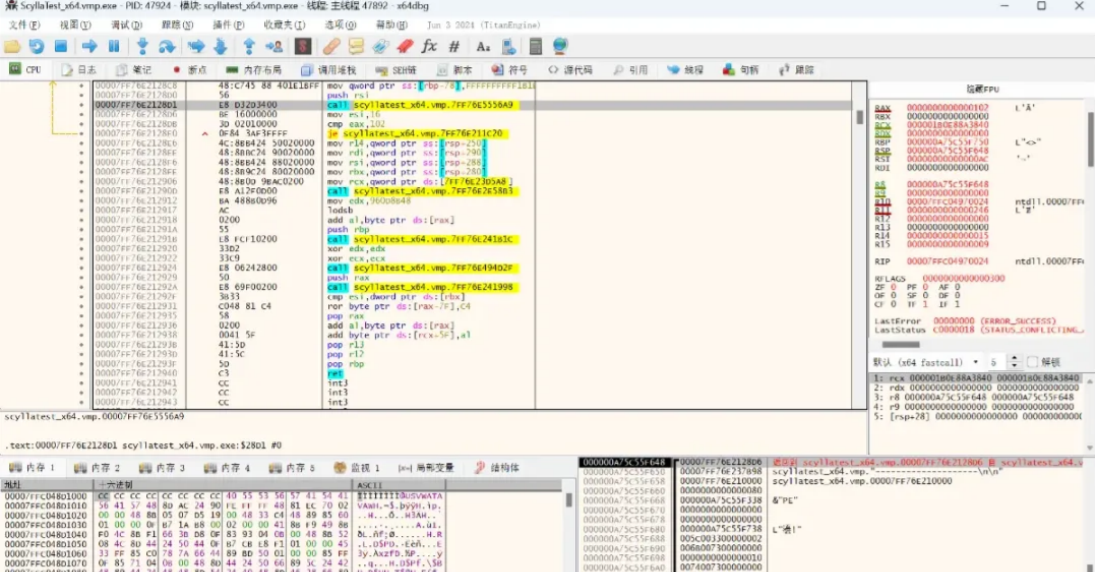Open the 跟踪 (Trace) menu
Screen dimensions: 1095x572
(177, 24)
